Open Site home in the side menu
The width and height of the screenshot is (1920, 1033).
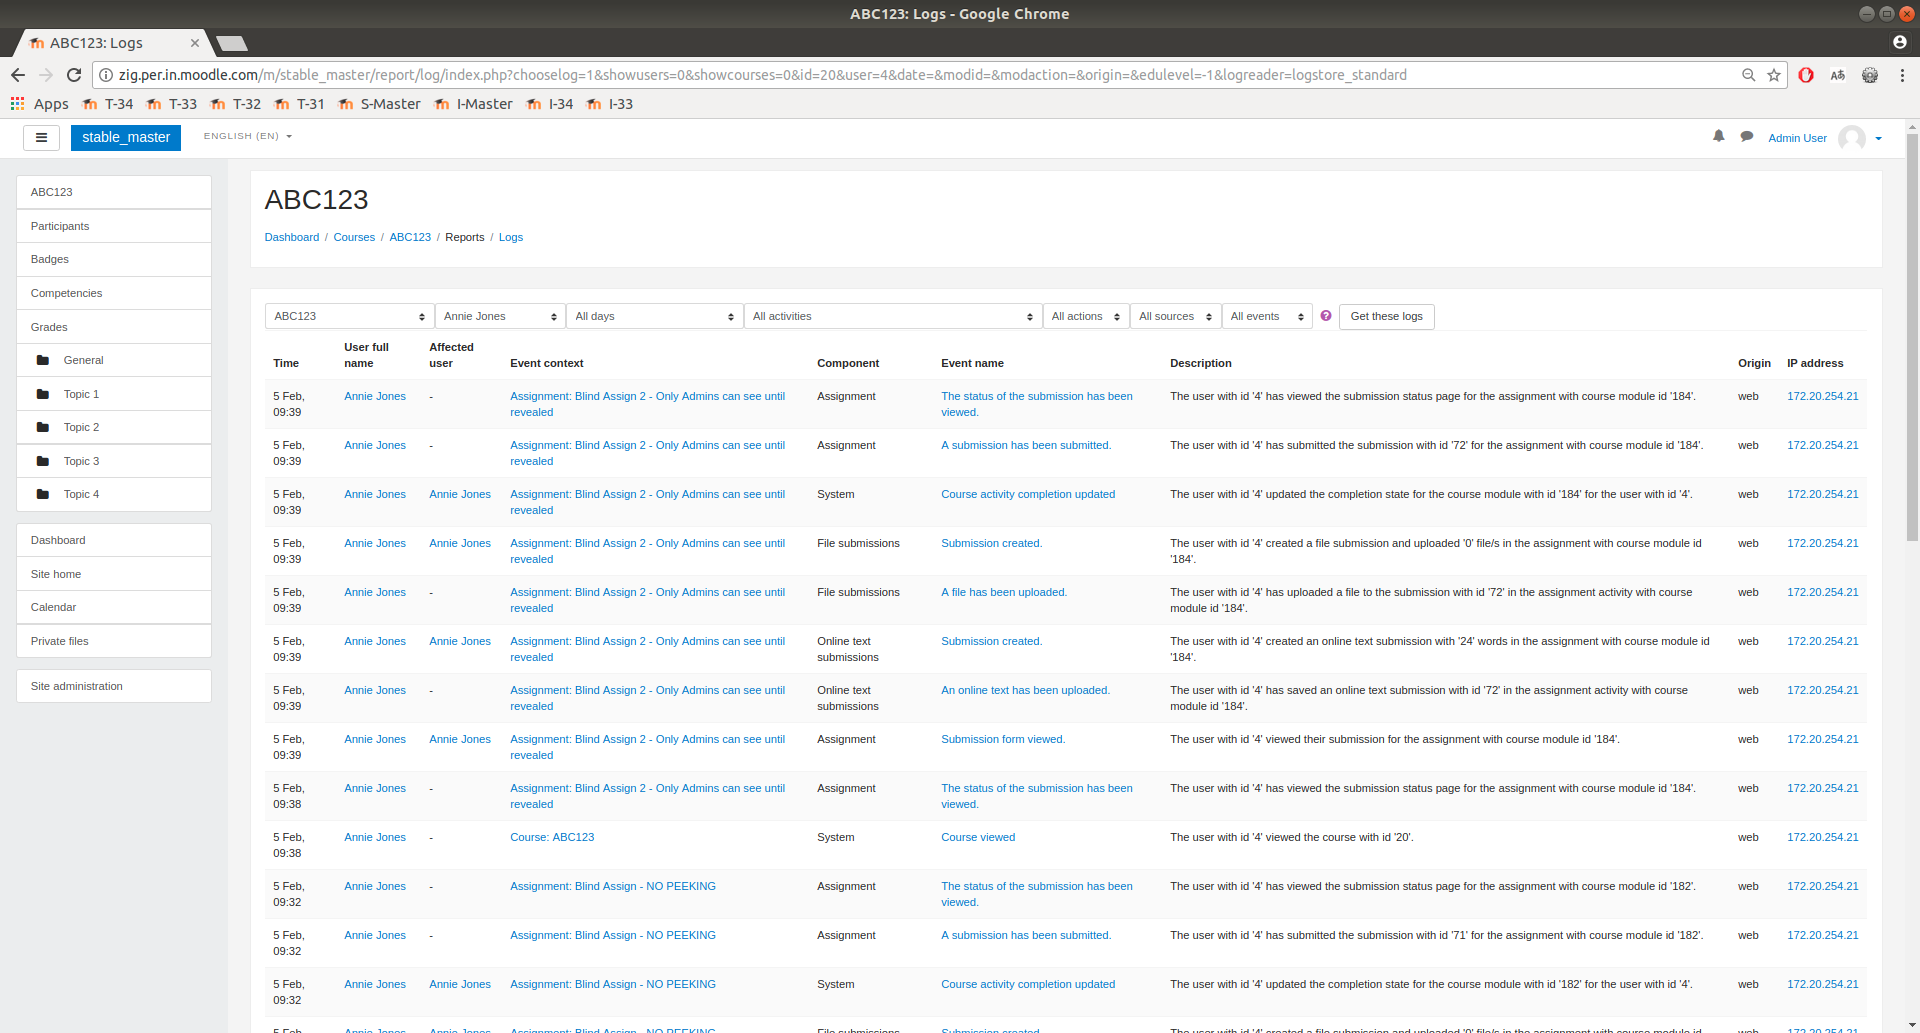[114, 574]
